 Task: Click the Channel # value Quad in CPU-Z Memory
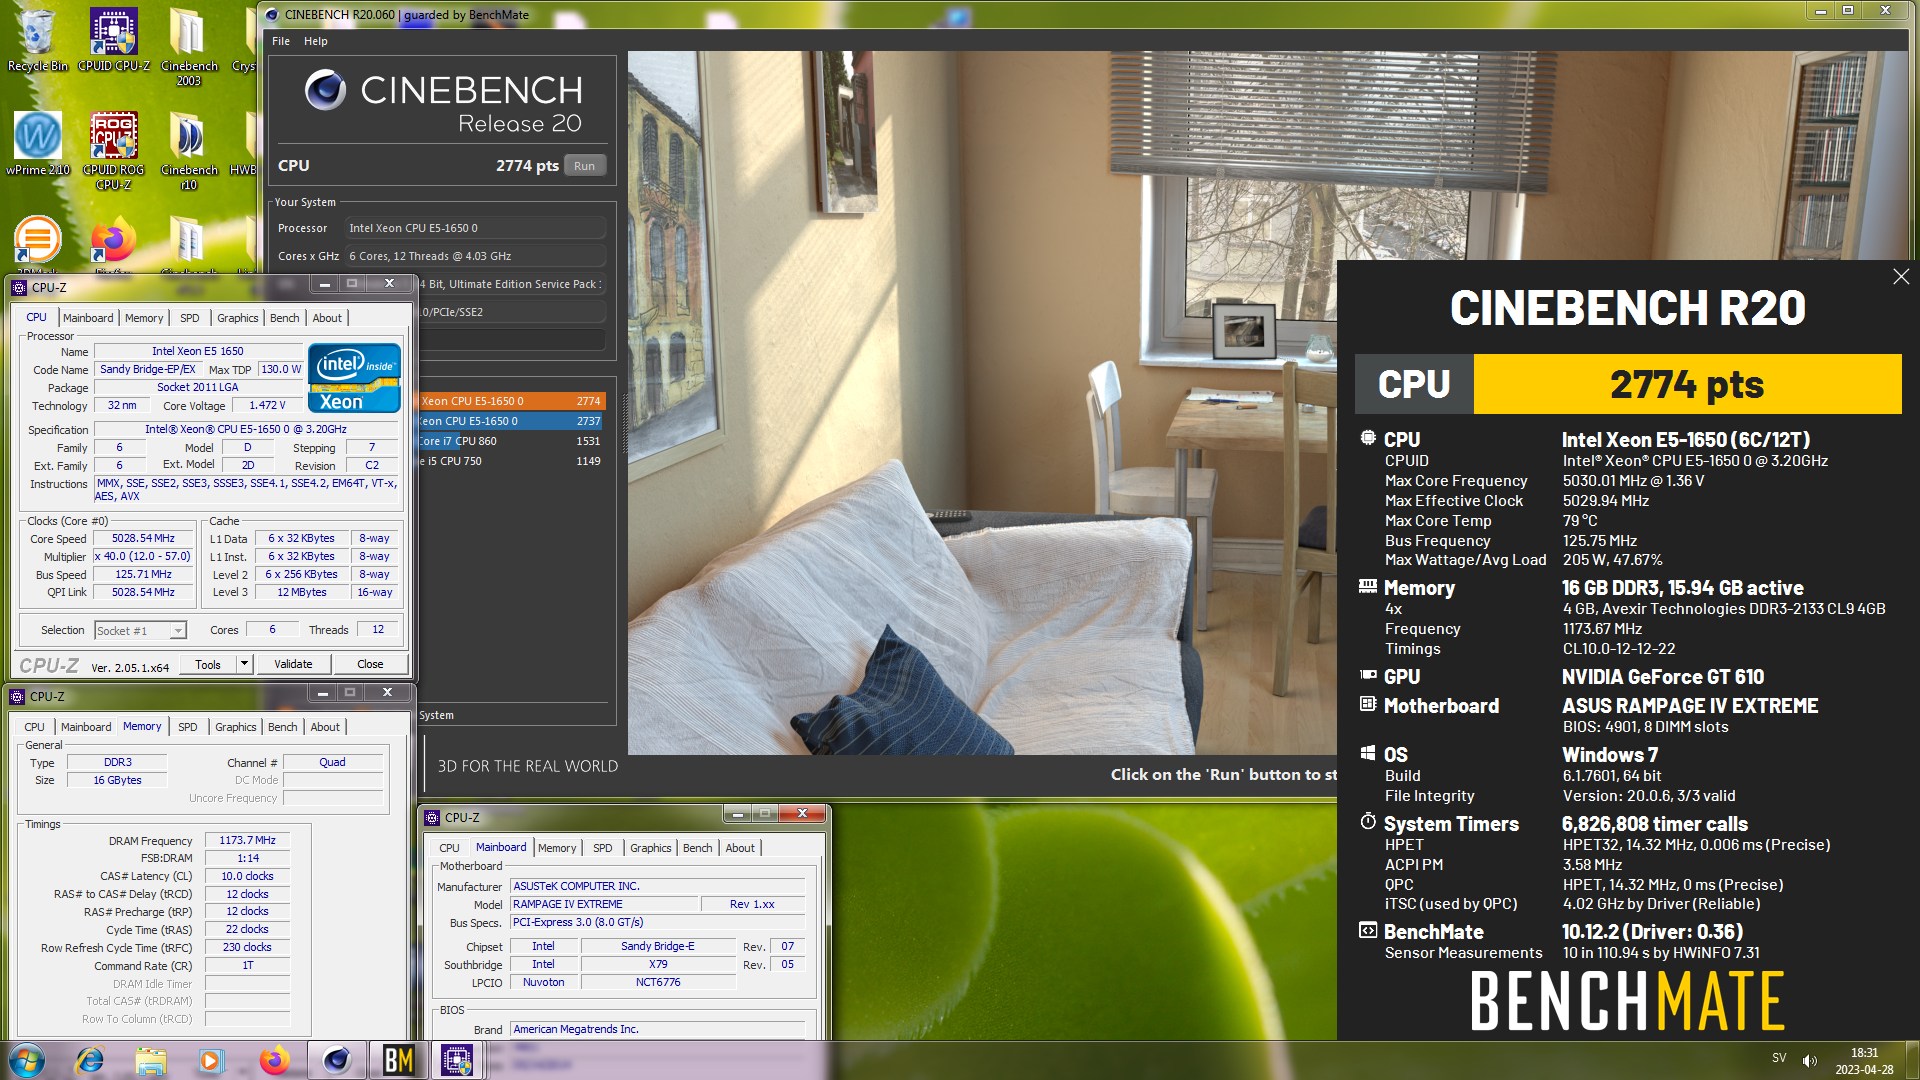click(x=332, y=762)
